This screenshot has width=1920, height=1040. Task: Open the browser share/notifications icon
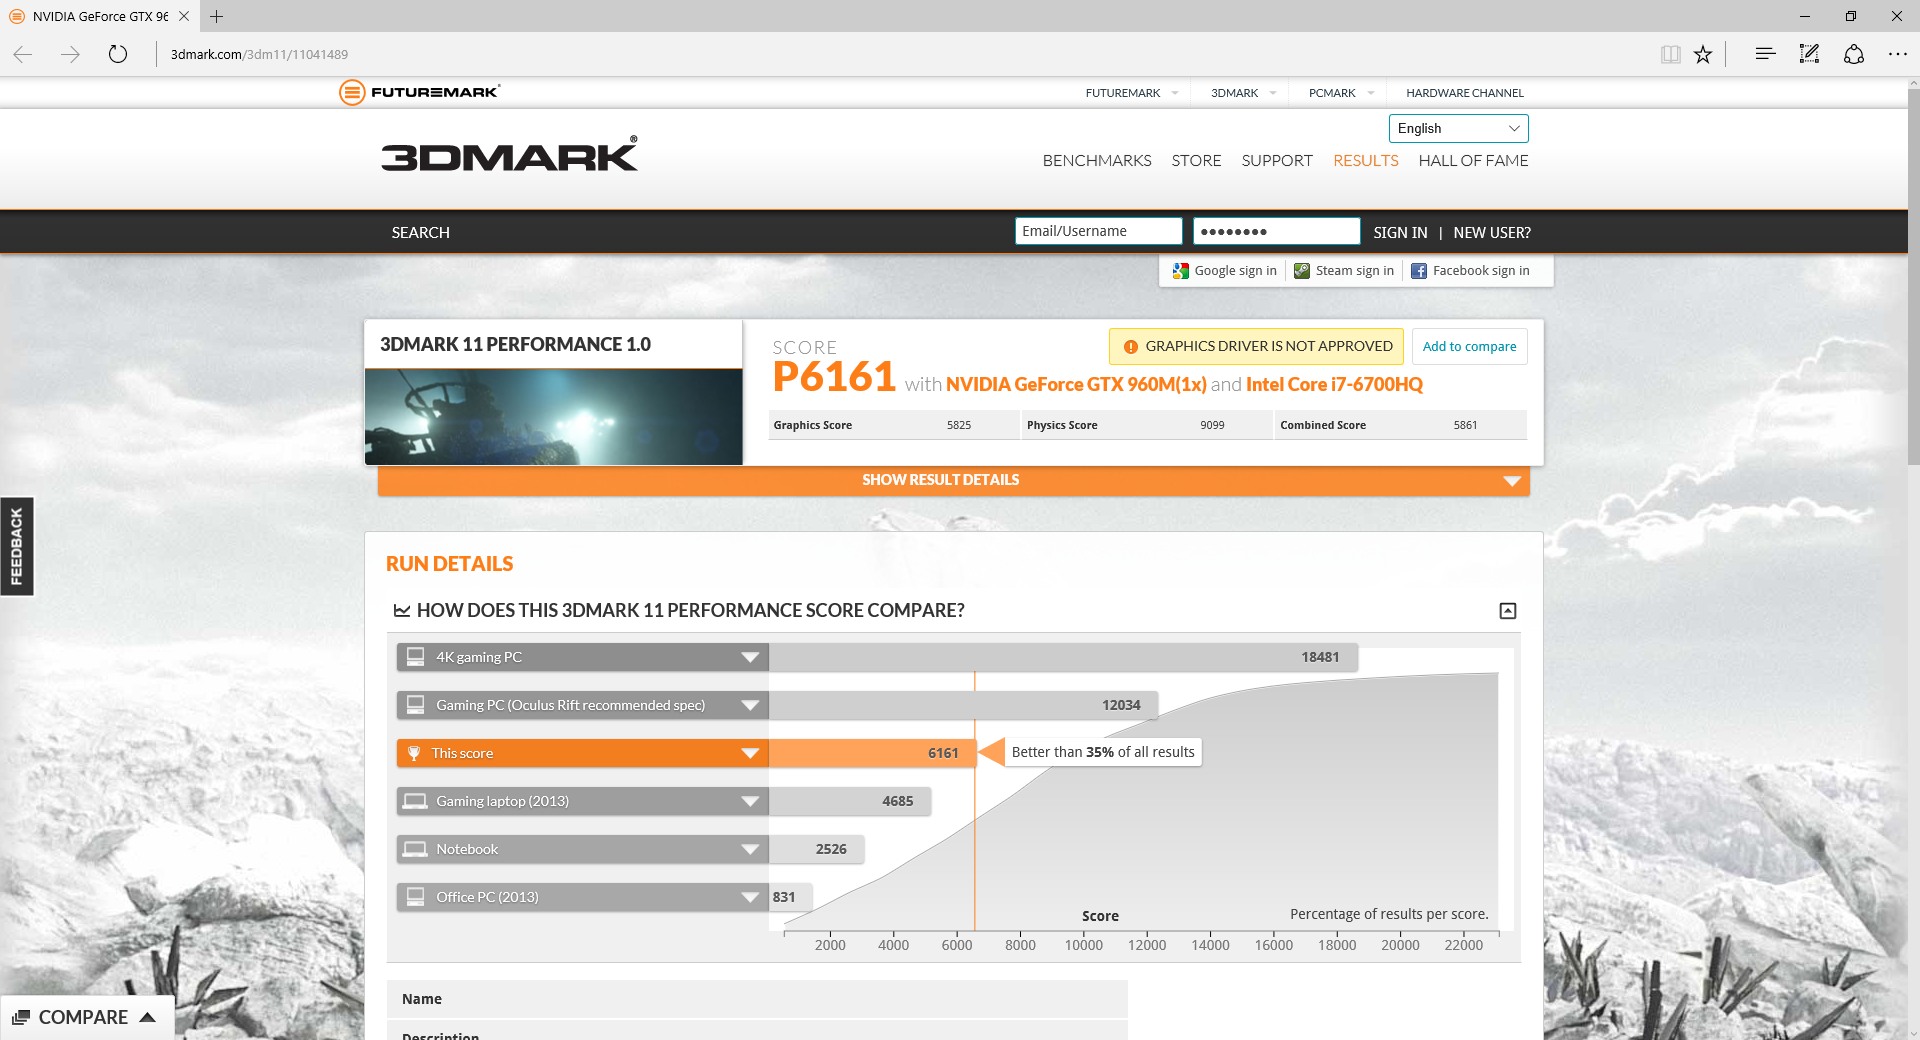[1854, 54]
